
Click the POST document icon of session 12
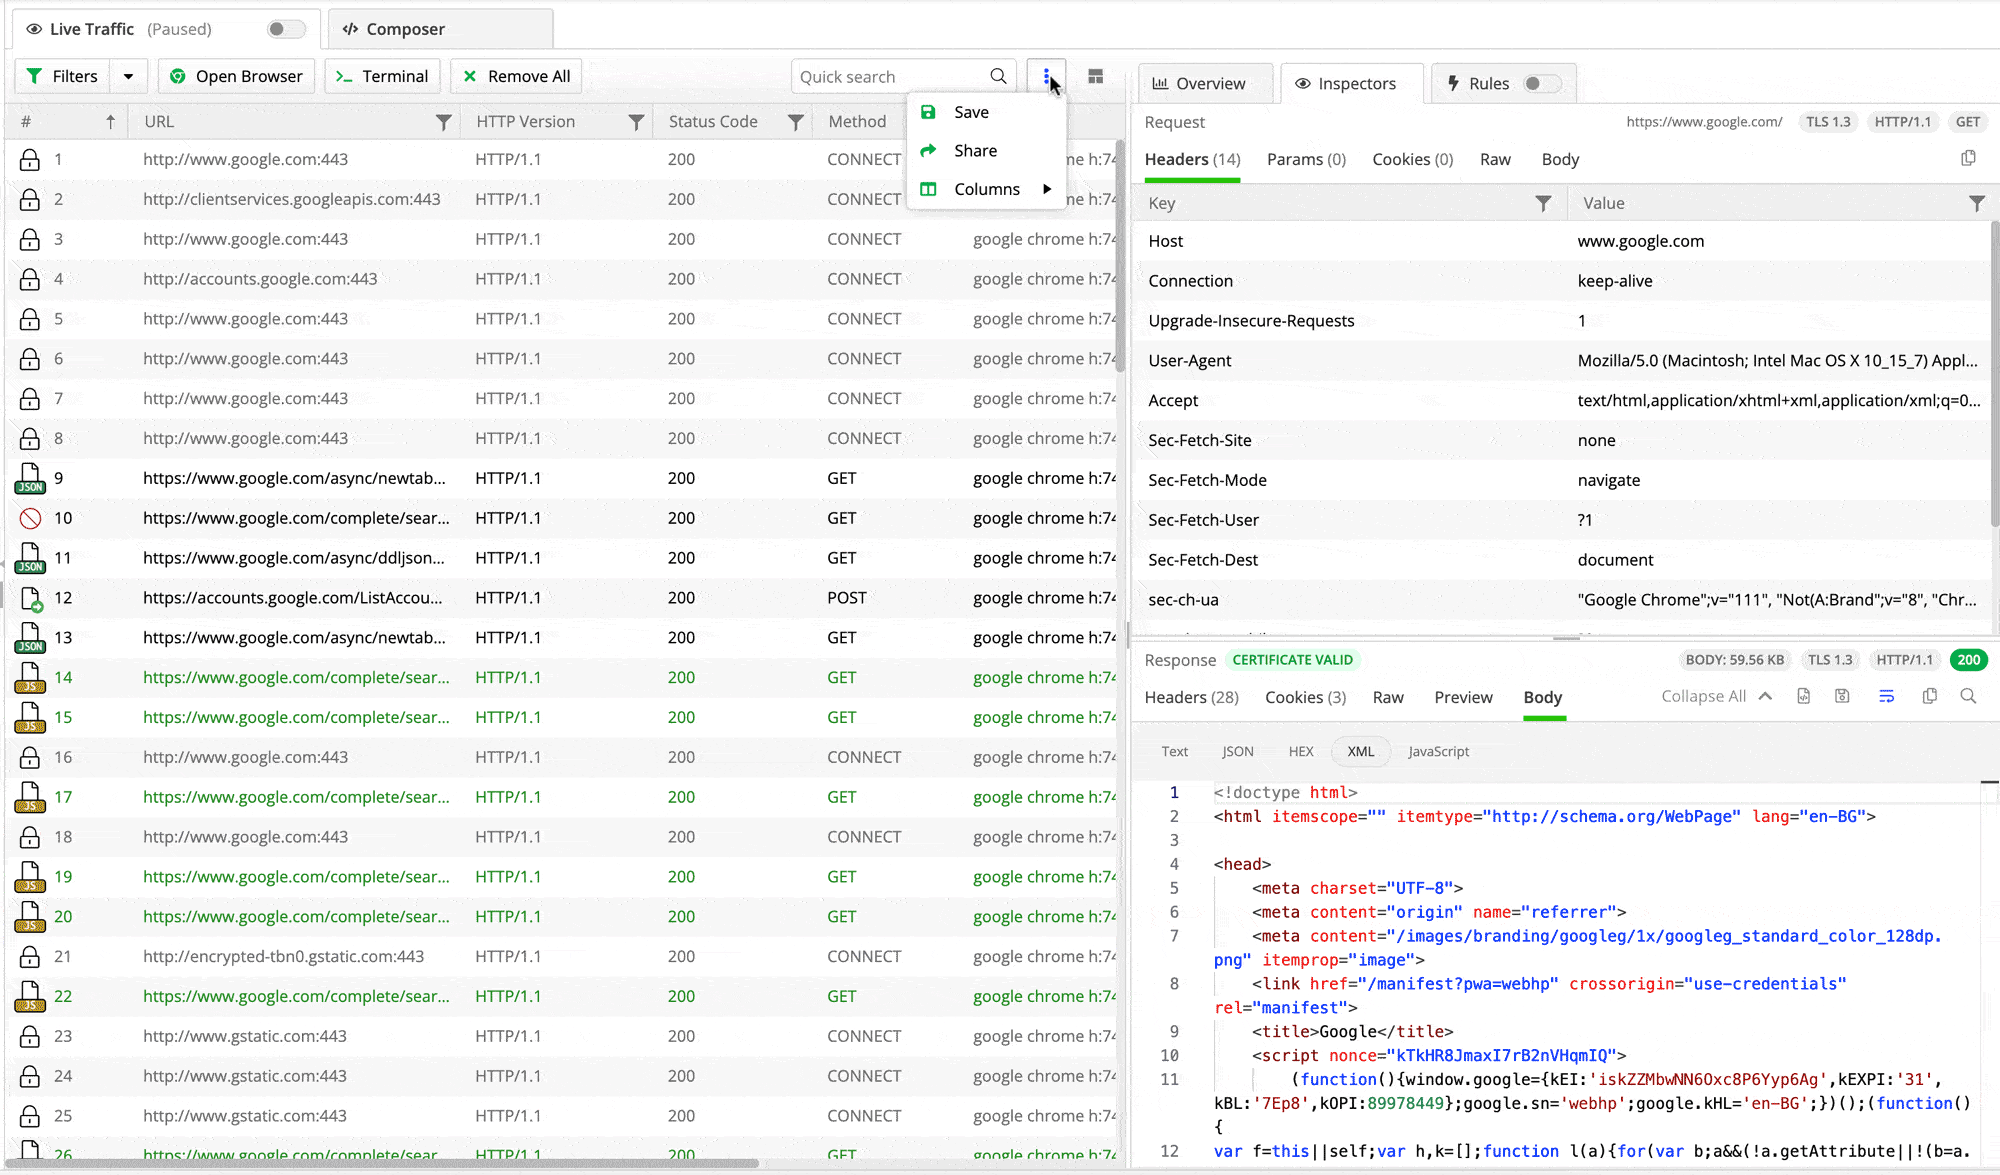pos(31,598)
